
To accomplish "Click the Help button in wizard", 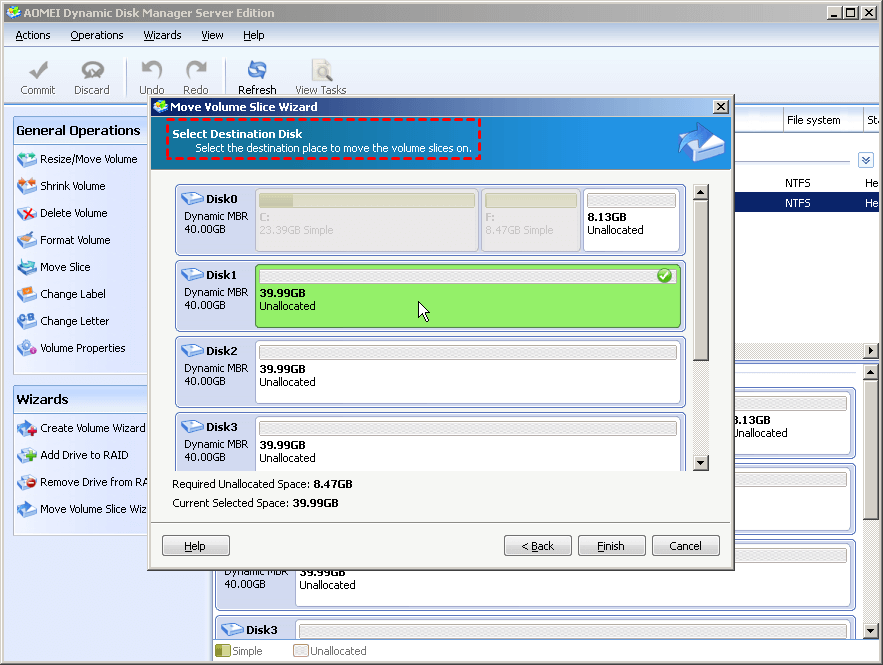I will tap(195, 546).
